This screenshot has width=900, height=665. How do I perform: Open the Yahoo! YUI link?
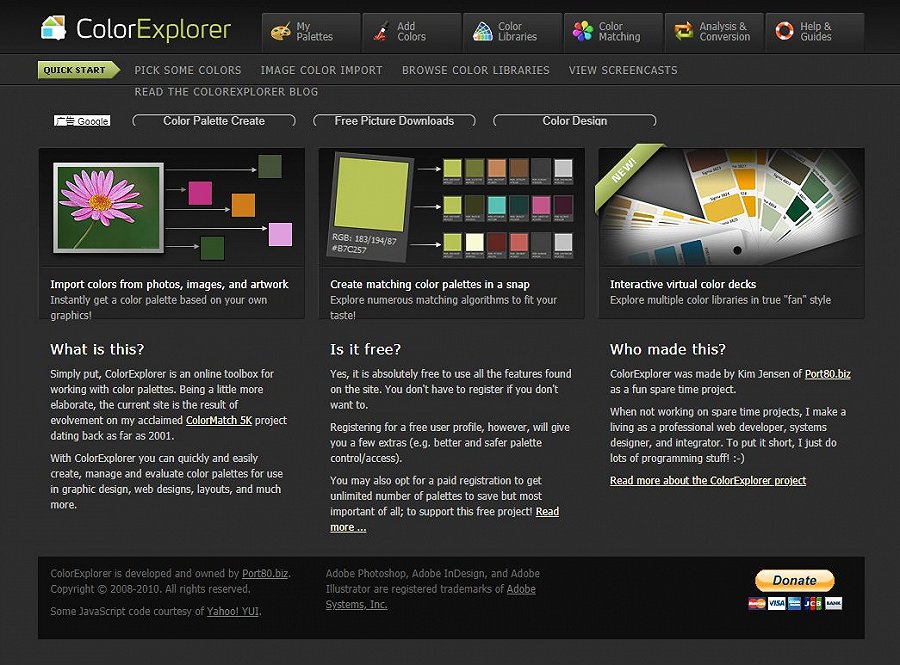pos(232,611)
